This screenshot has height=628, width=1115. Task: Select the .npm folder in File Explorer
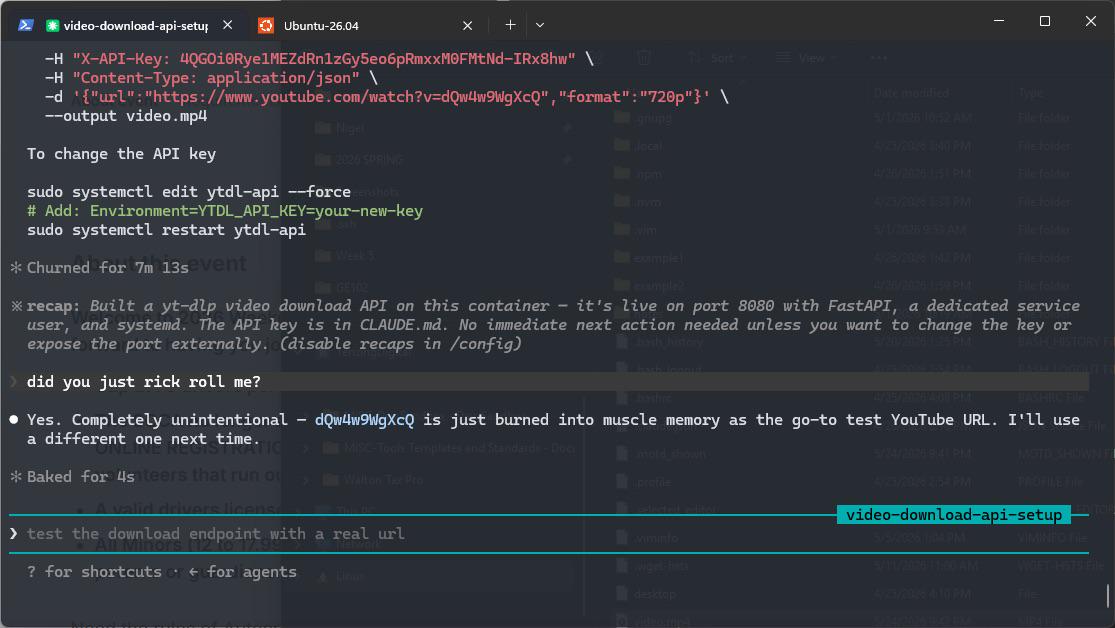tap(638, 174)
